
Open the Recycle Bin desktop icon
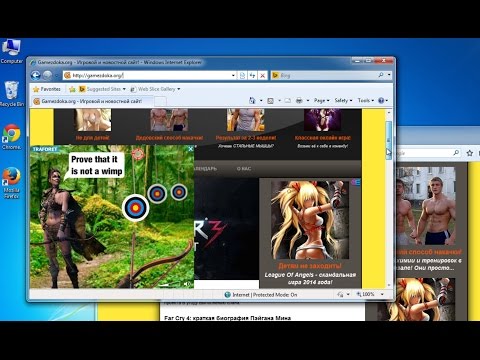pos(11,94)
